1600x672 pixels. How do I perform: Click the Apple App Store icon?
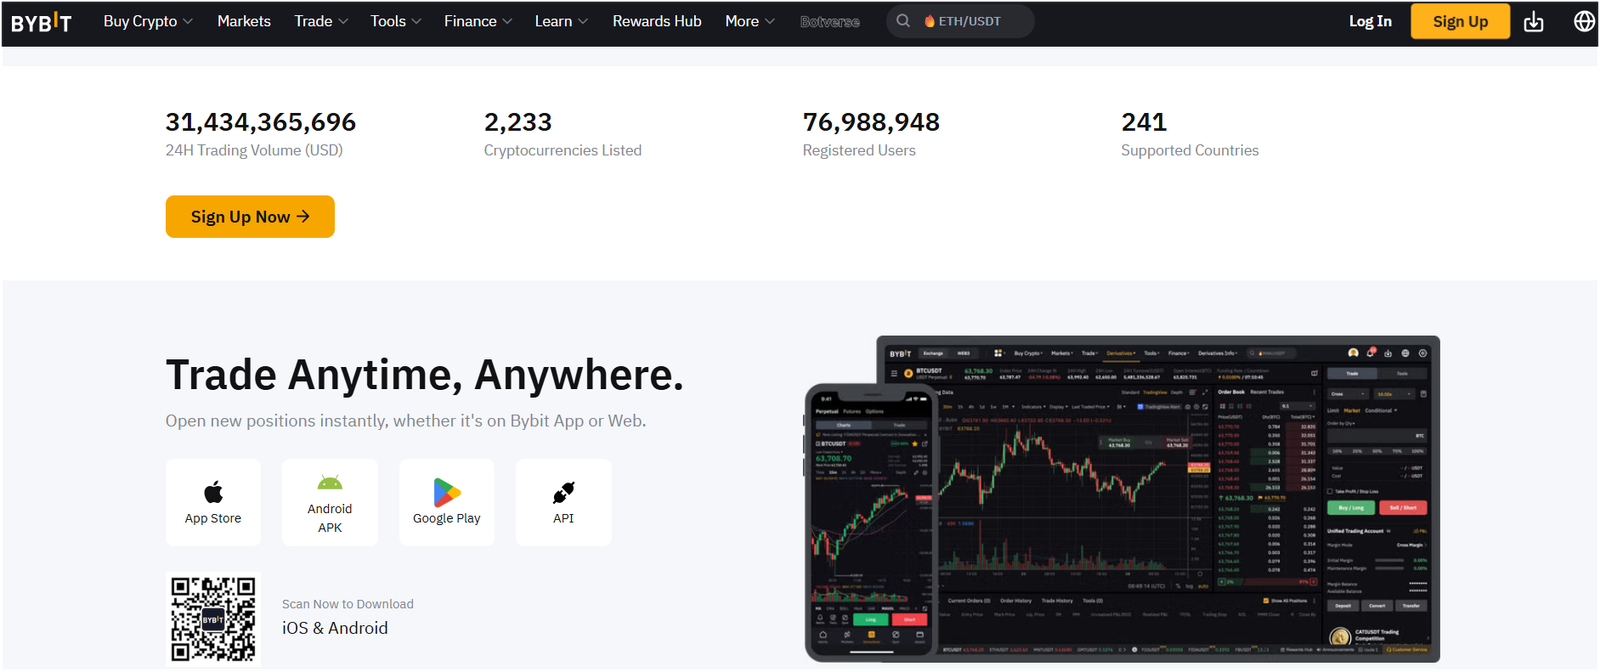pos(213,492)
